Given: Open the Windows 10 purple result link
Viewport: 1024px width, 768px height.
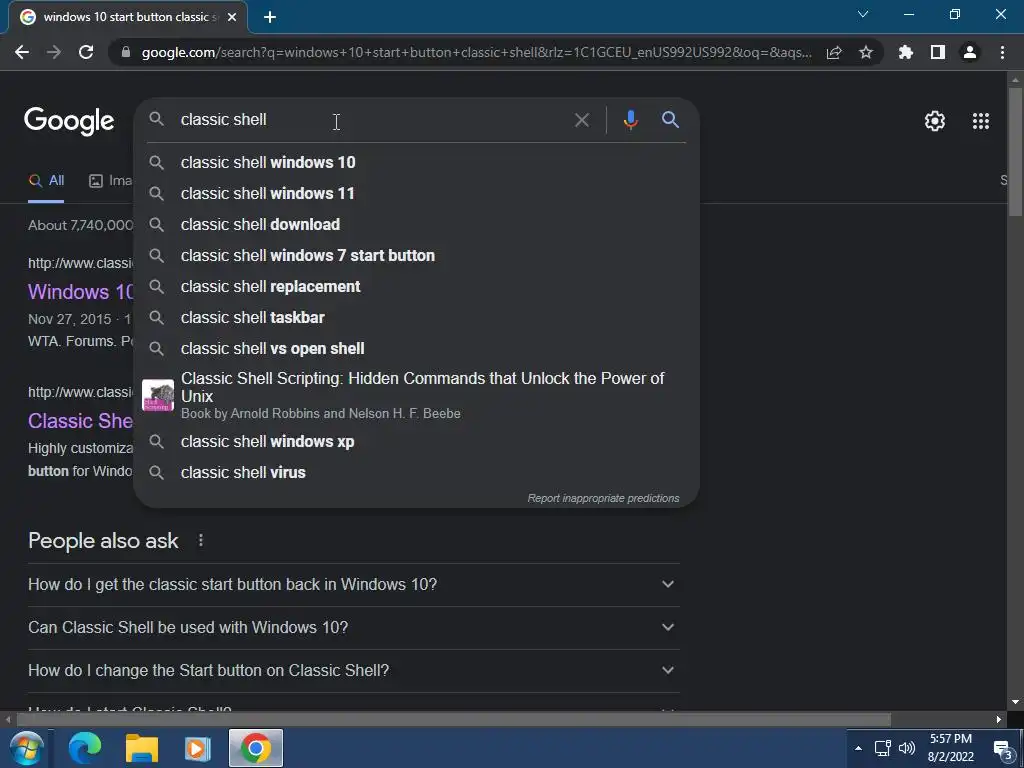Looking at the screenshot, I should [81, 292].
